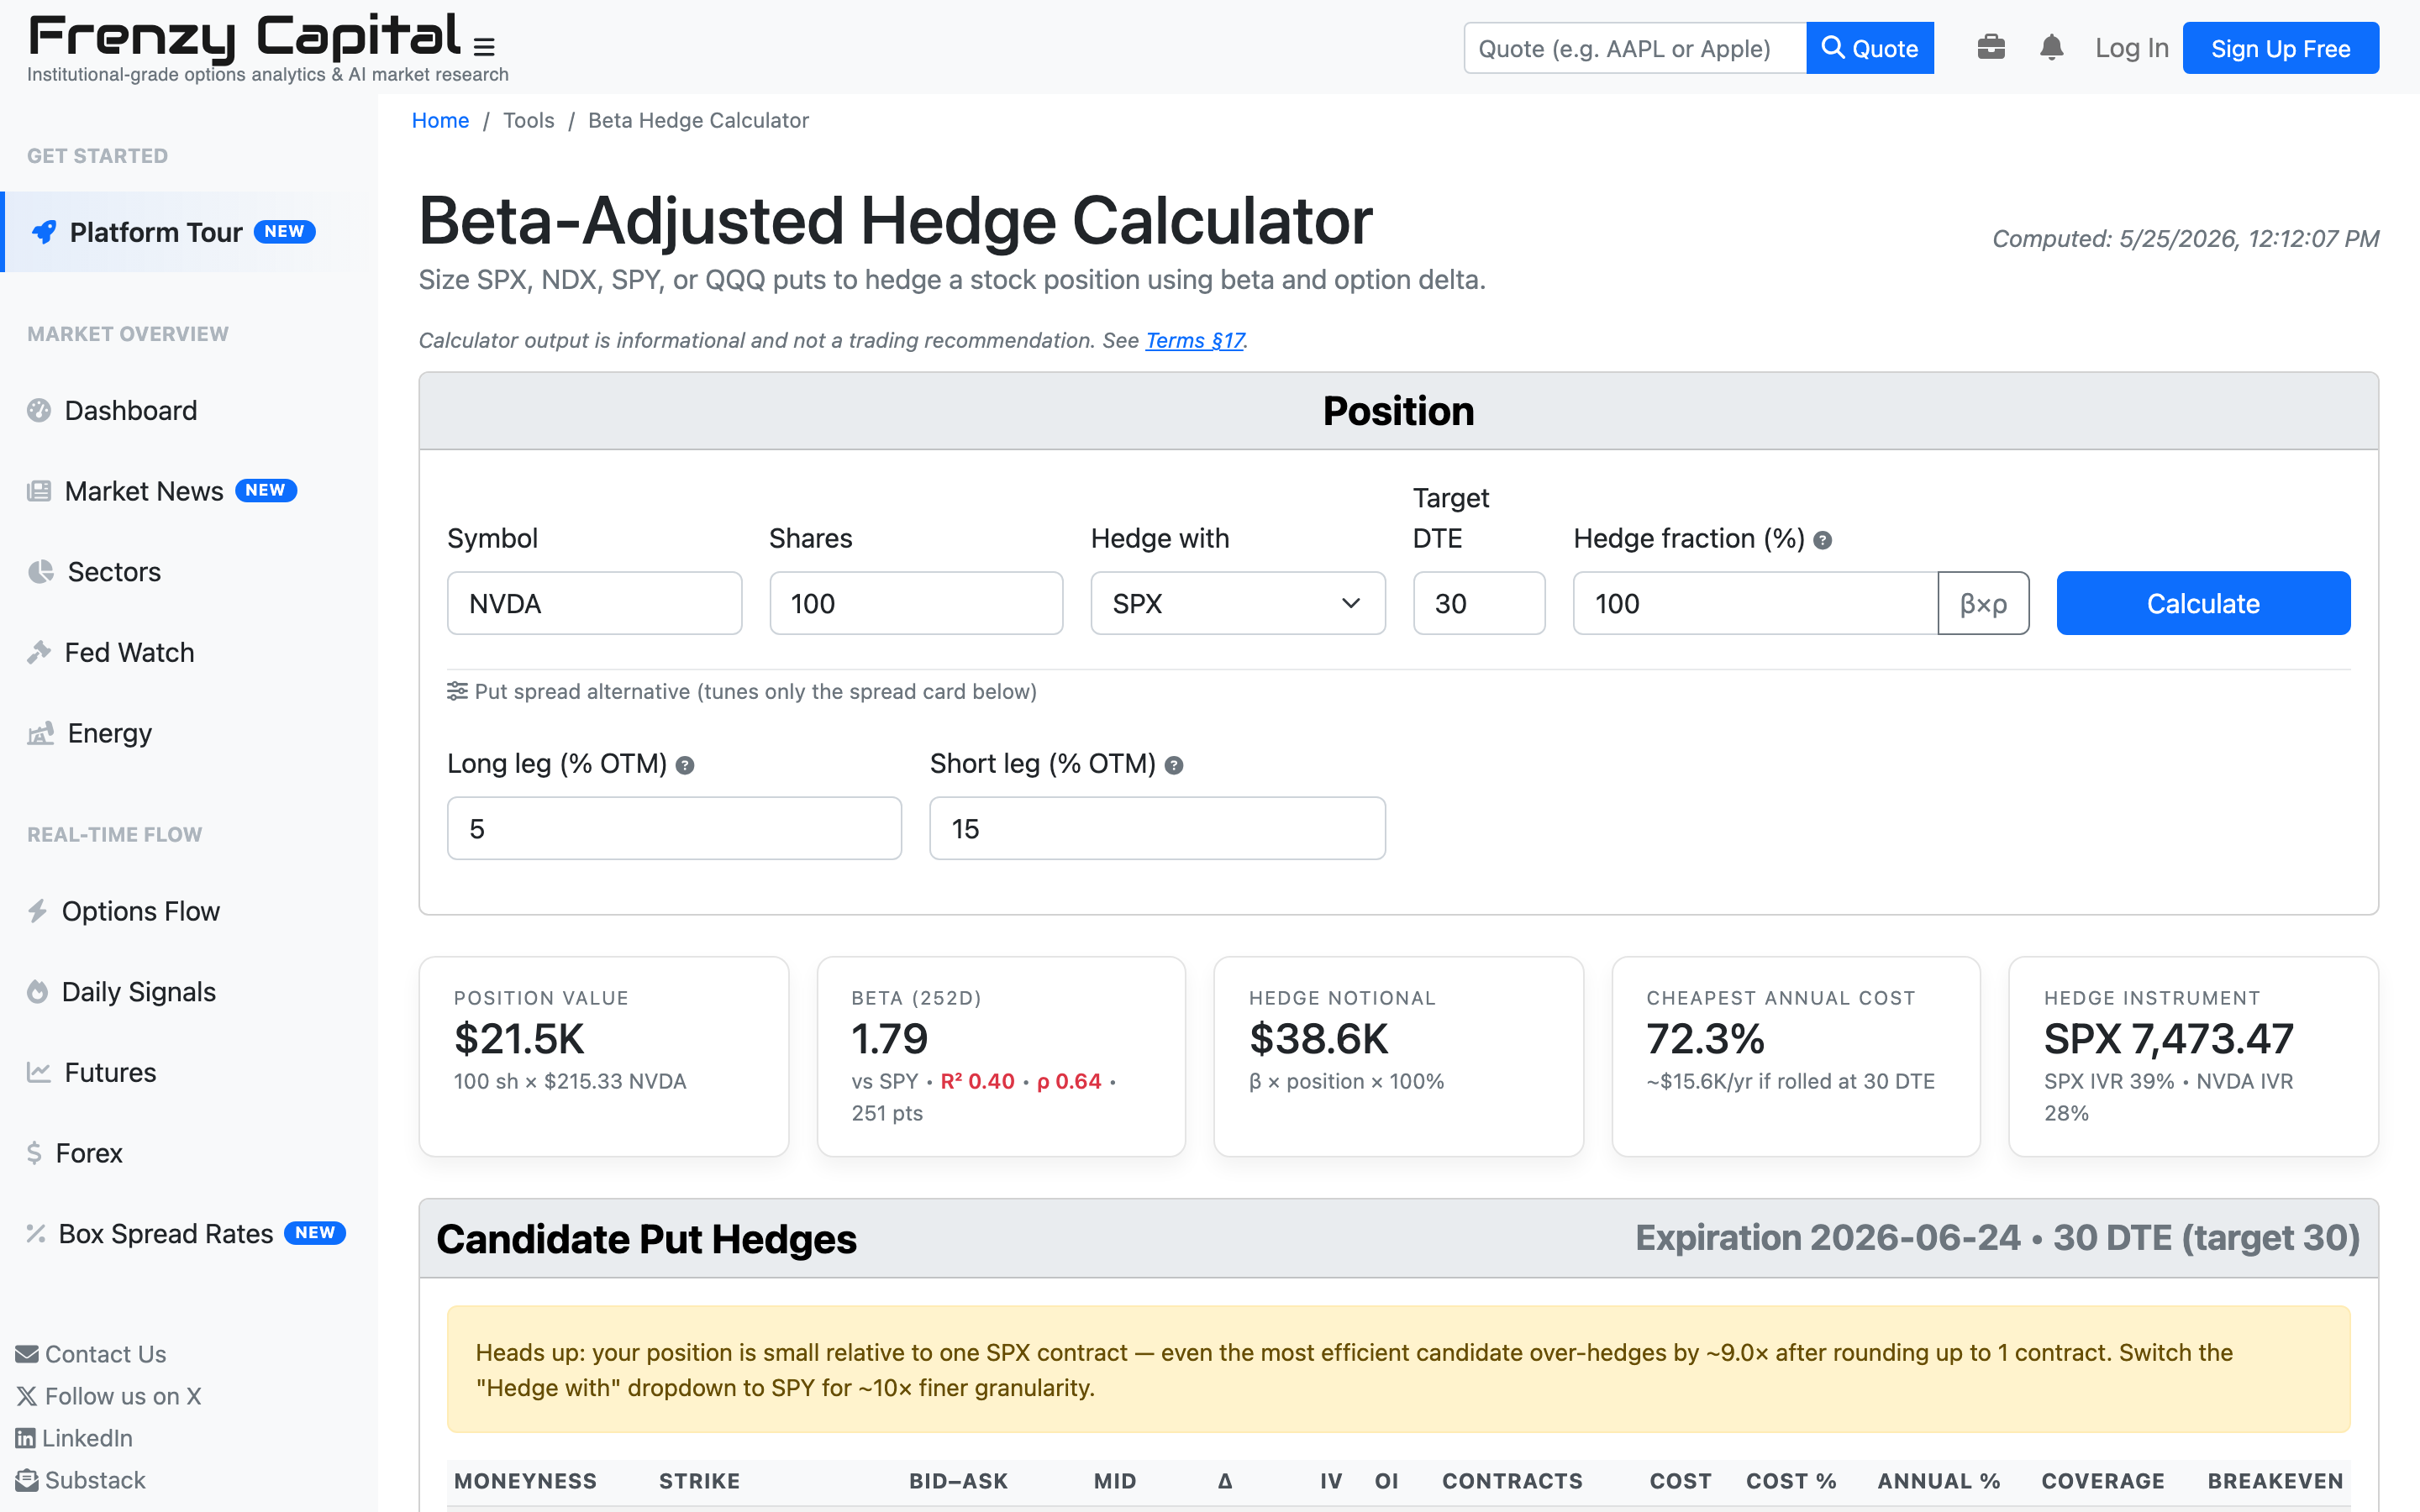Click the Futures line chart icon
The width and height of the screenshot is (2420, 1512).
[39, 1072]
